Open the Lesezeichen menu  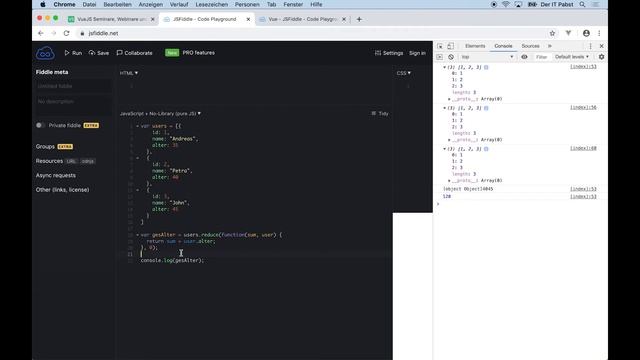point(211,4)
